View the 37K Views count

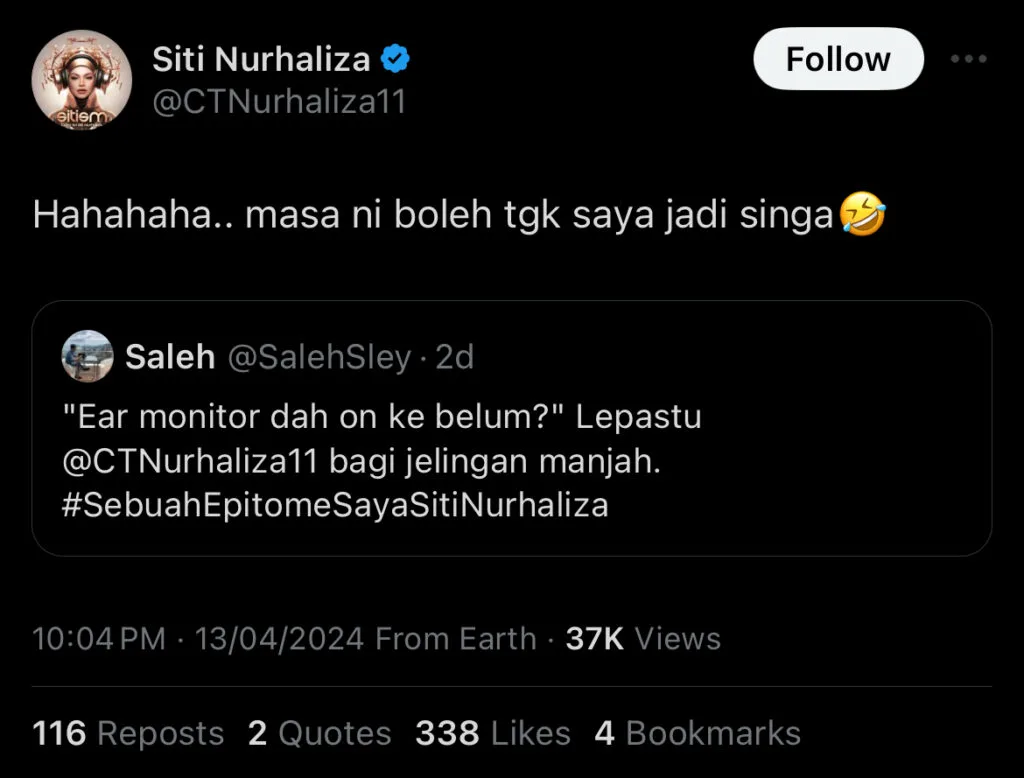[643, 639]
